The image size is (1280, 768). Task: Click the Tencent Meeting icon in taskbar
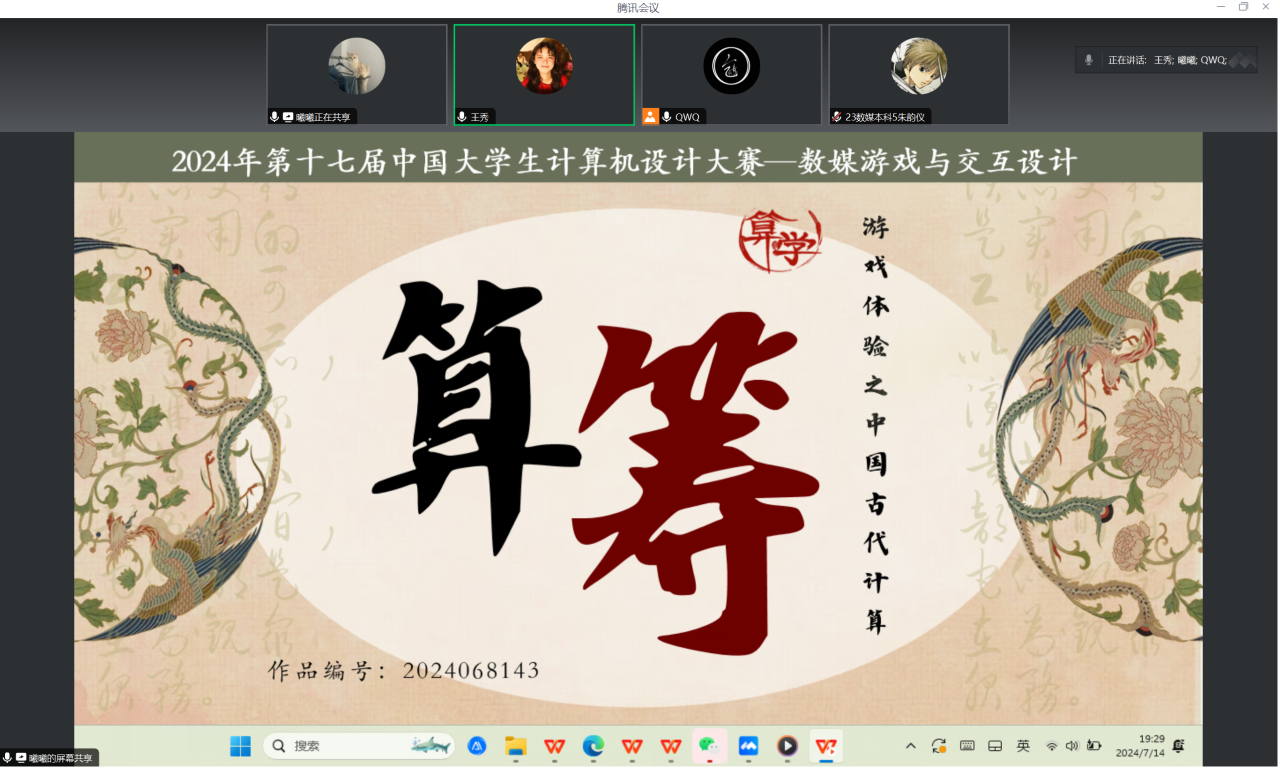coord(748,746)
